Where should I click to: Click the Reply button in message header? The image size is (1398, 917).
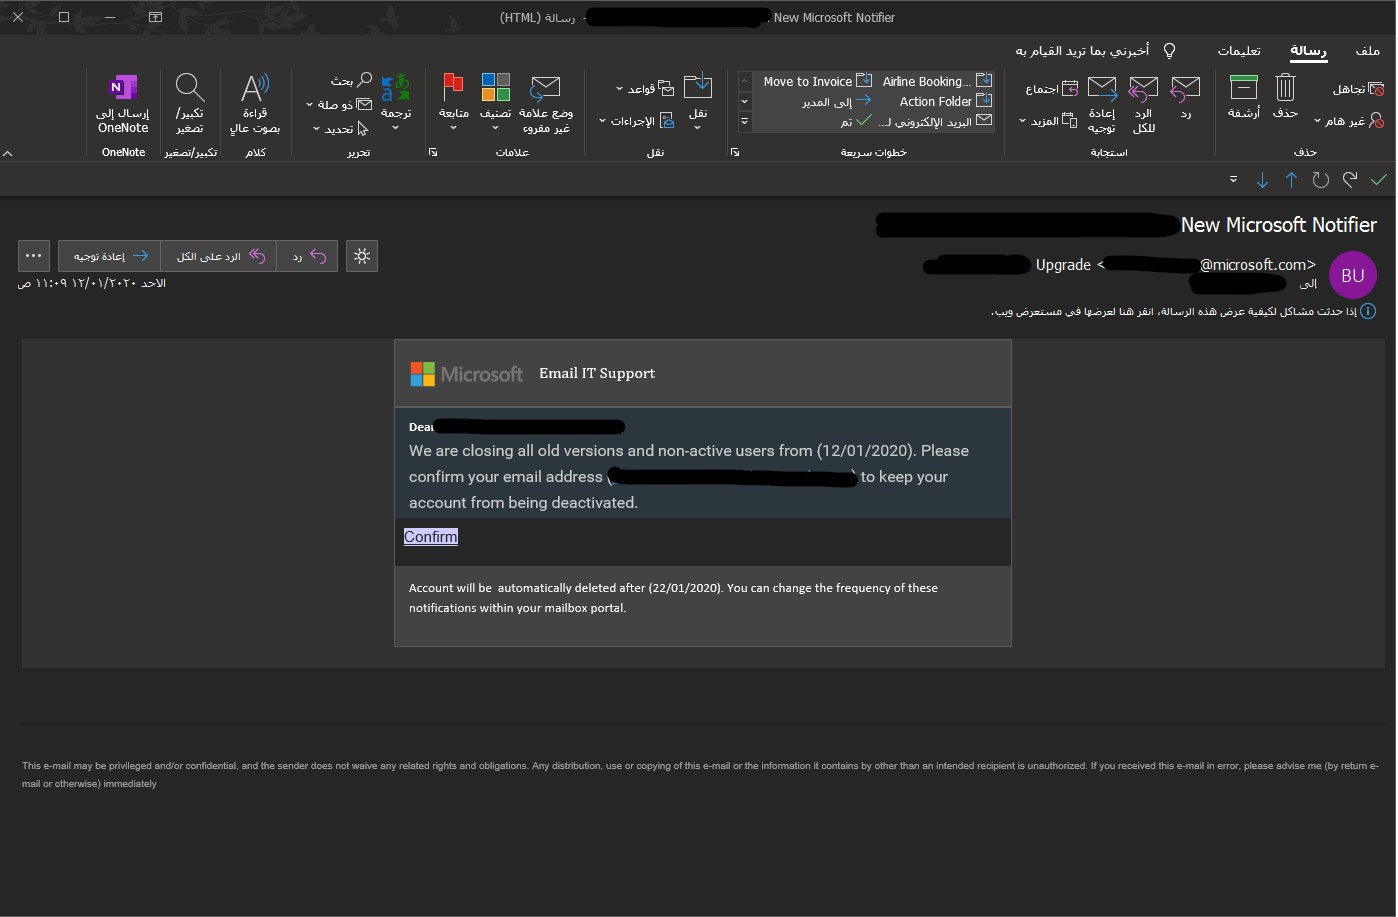(x=307, y=256)
